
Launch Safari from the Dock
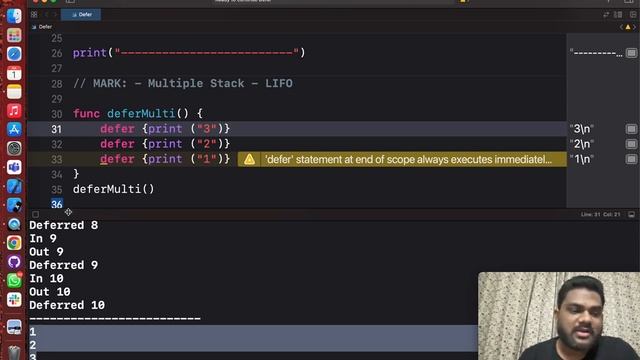tap(14, 54)
